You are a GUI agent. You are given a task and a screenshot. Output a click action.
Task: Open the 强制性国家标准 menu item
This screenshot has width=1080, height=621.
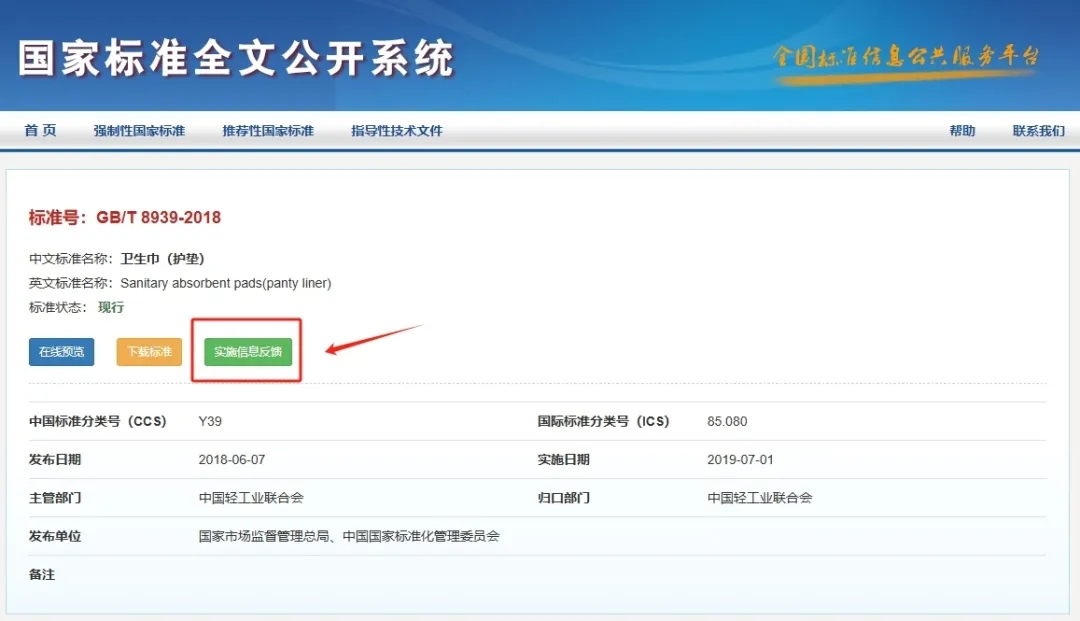click(139, 131)
